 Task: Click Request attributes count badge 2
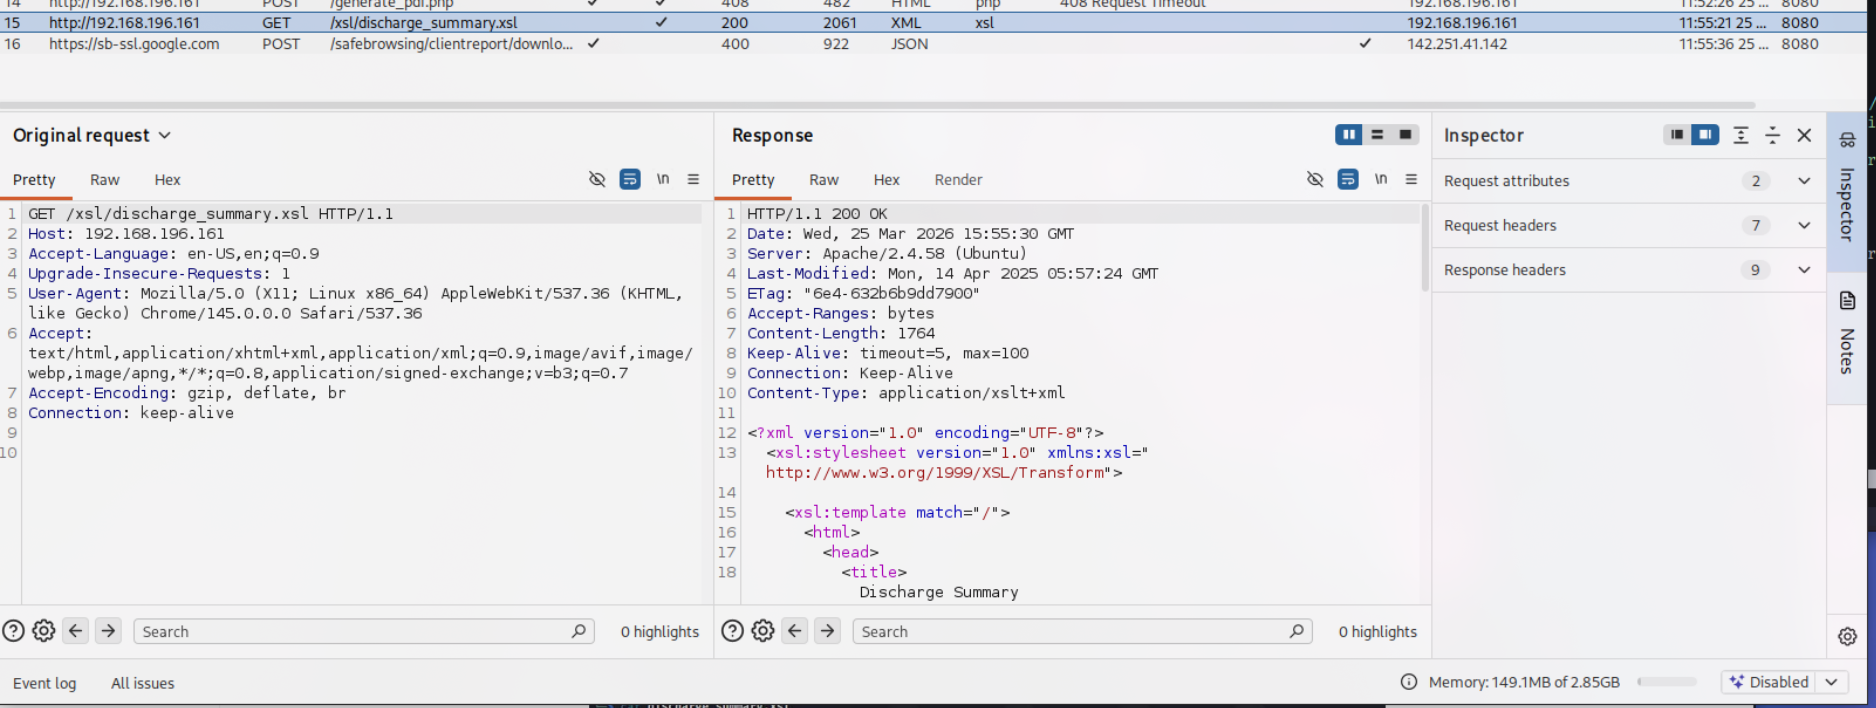pos(1755,181)
